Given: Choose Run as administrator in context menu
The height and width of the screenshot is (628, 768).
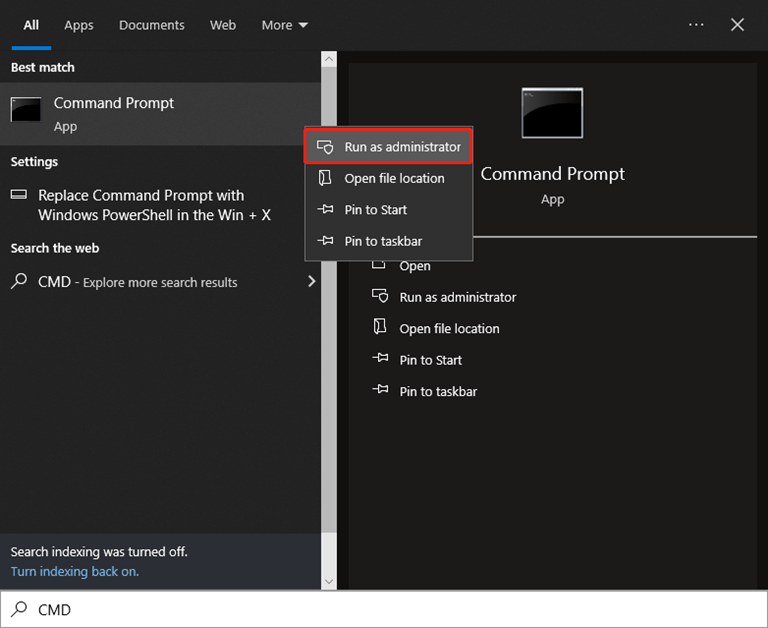Looking at the screenshot, I should (388, 146).
